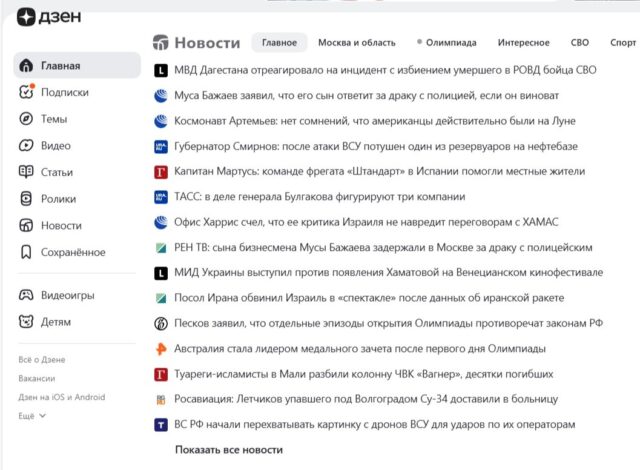This screenshot has height=470, width=640.
Task: Open headline Офис Харрис счел
Action: coord(366,222)
